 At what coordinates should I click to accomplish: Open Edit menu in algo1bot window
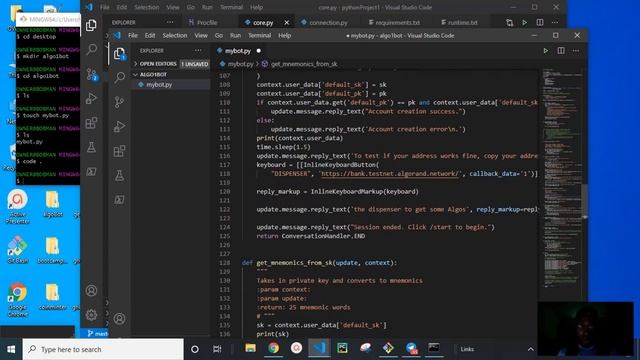click(x=150, y=36)
